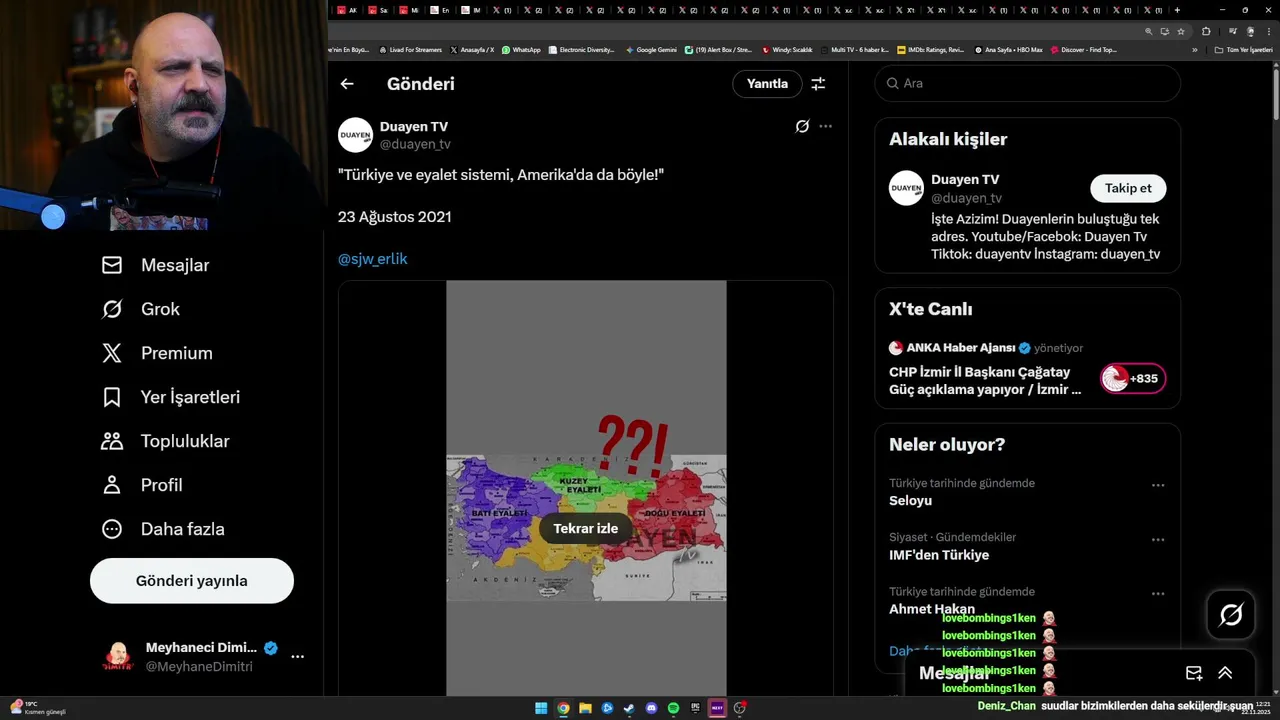This screenshot has width=1280, height=720.
Task: Click Meyhaneci Dimitri profile avatar
Action: pyautogui.click(x=118, y=657)
